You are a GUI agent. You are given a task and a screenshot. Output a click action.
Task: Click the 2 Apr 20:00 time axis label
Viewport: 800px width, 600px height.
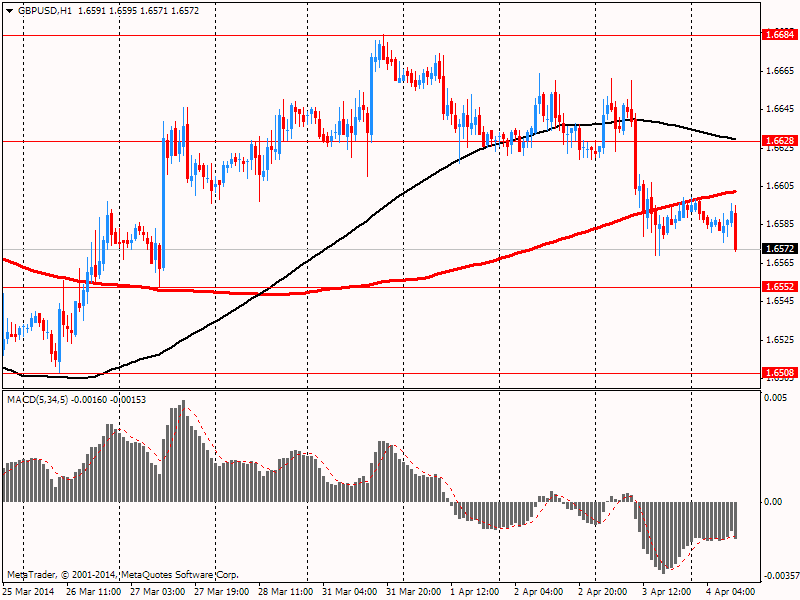click(x=603, y=592)
